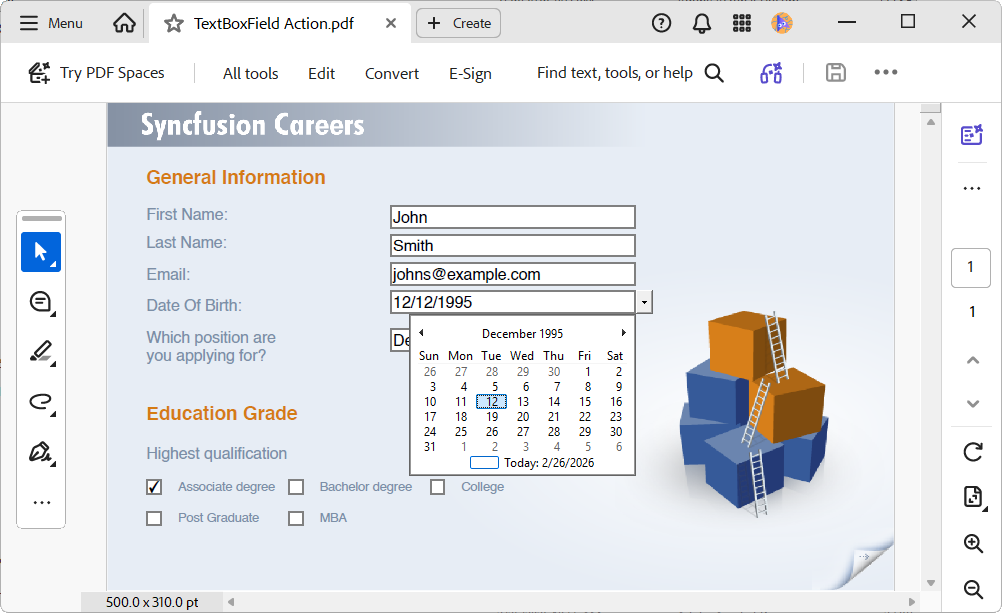Enable the MBA checkbox
This screenshot has width=1002, height=613.
tap(296, 518)
